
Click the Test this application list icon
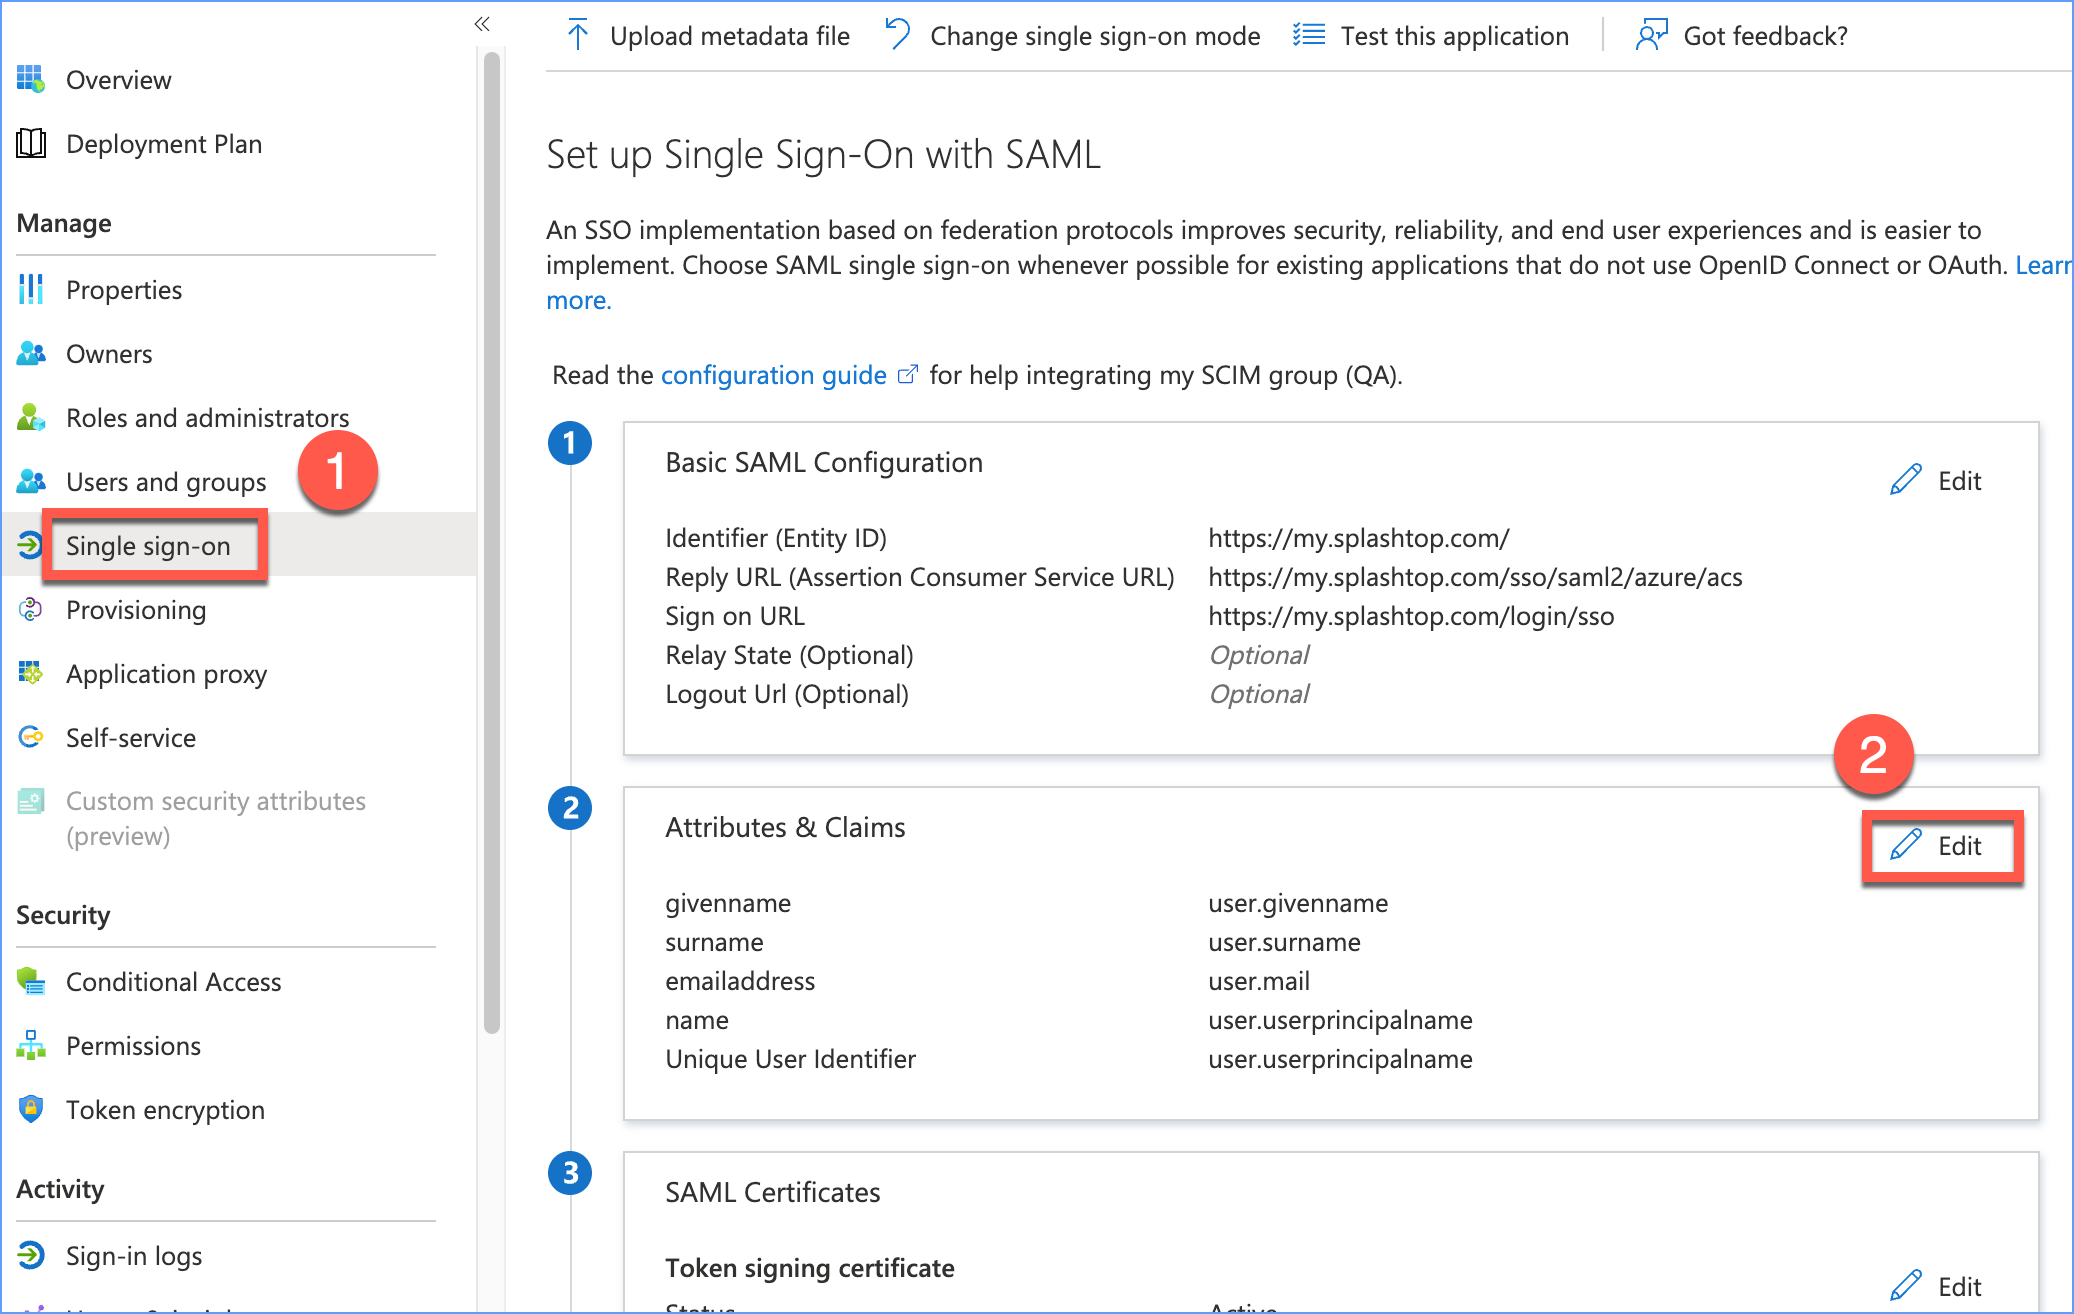click(x=1309, y=35)
